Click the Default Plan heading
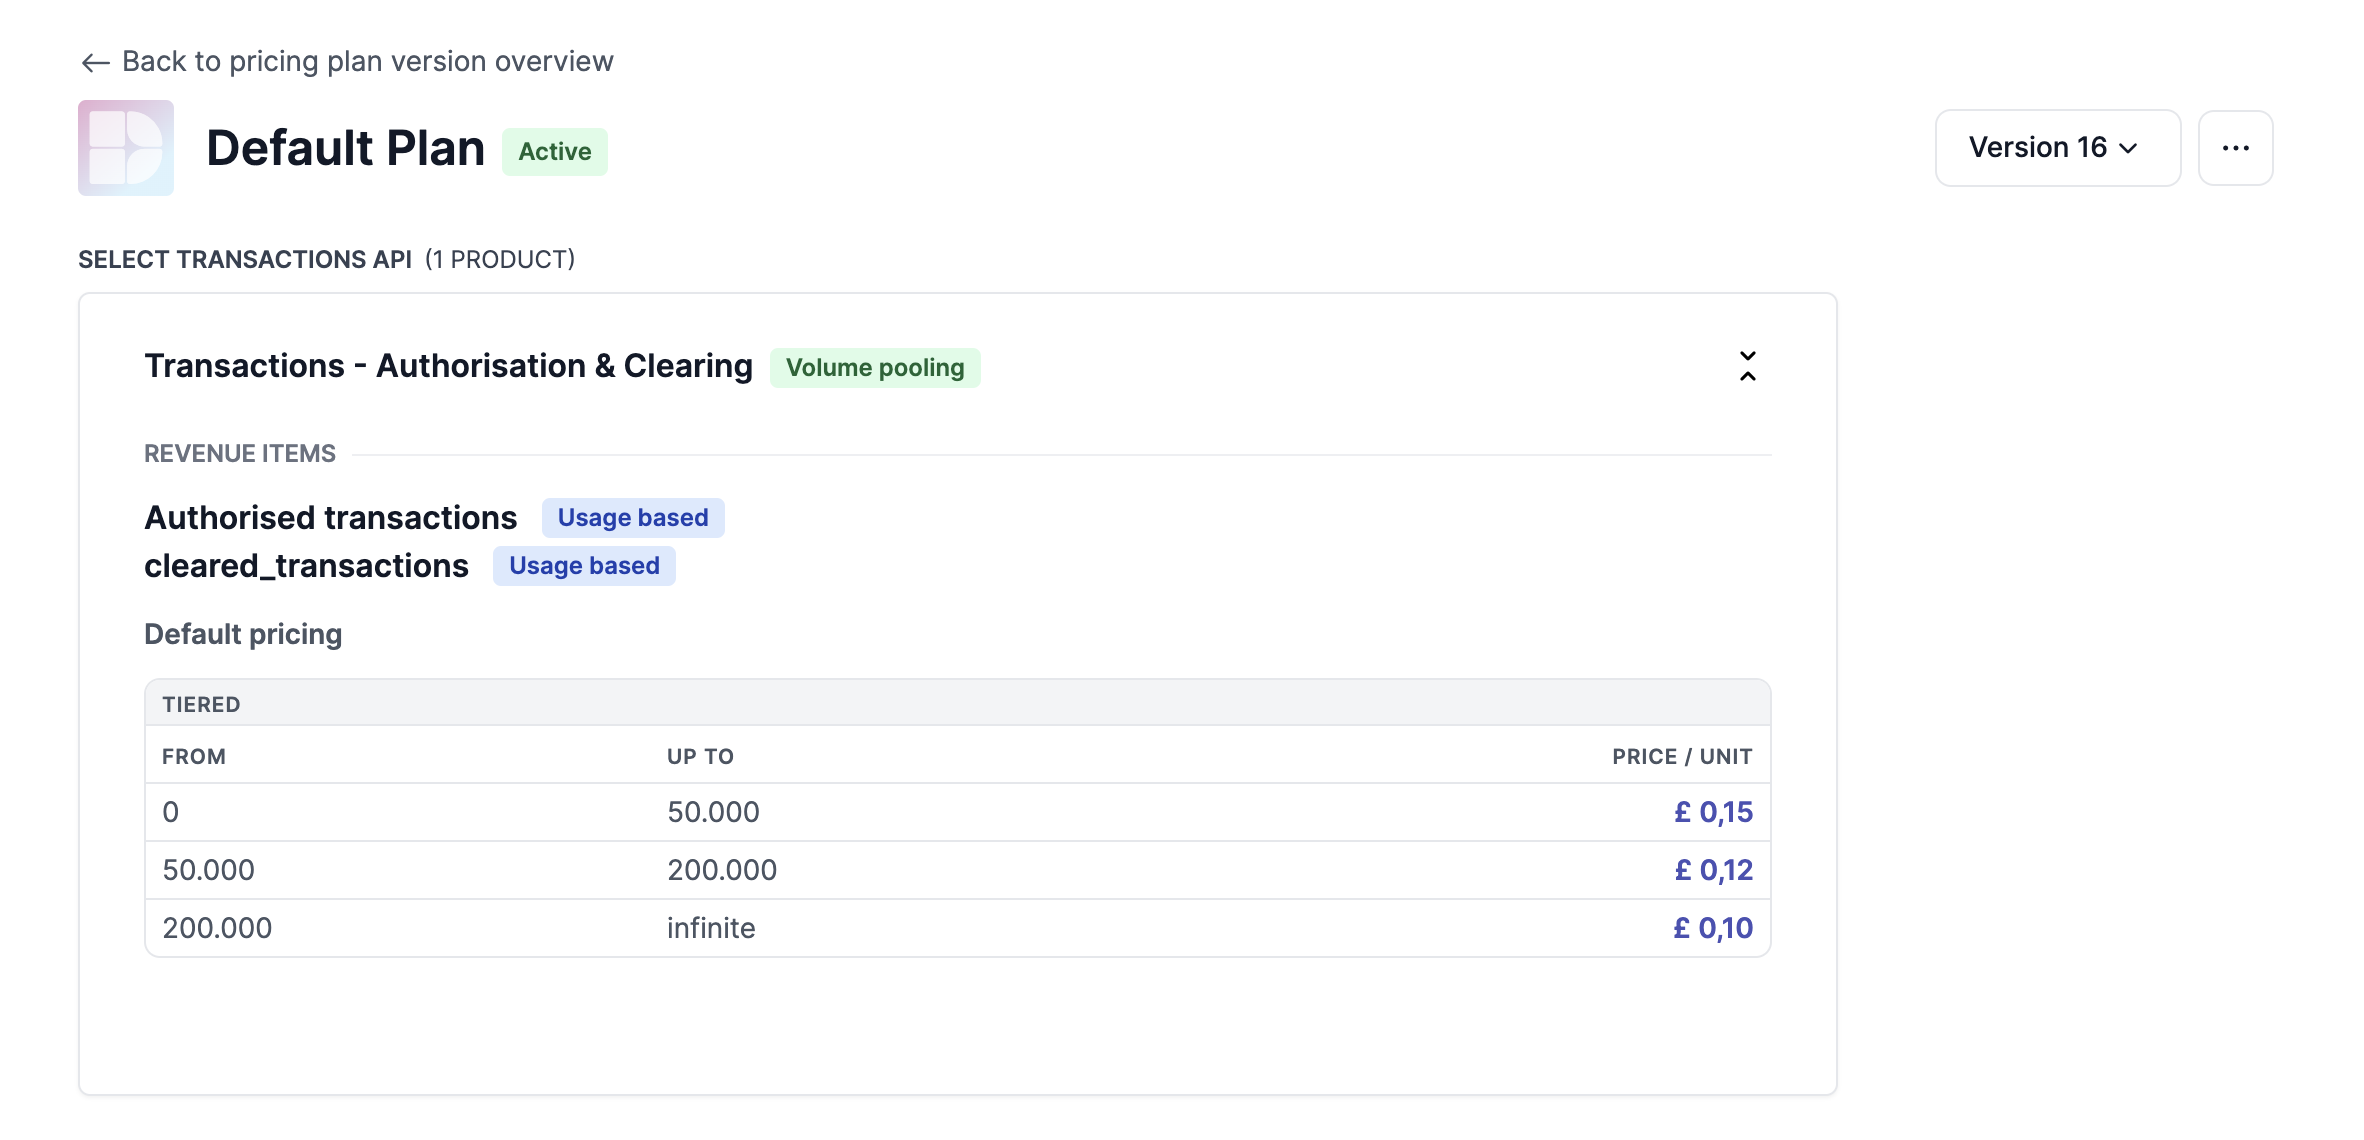Image resolution: width=2364 pixels, height=1140 pixels. point(345,149)
